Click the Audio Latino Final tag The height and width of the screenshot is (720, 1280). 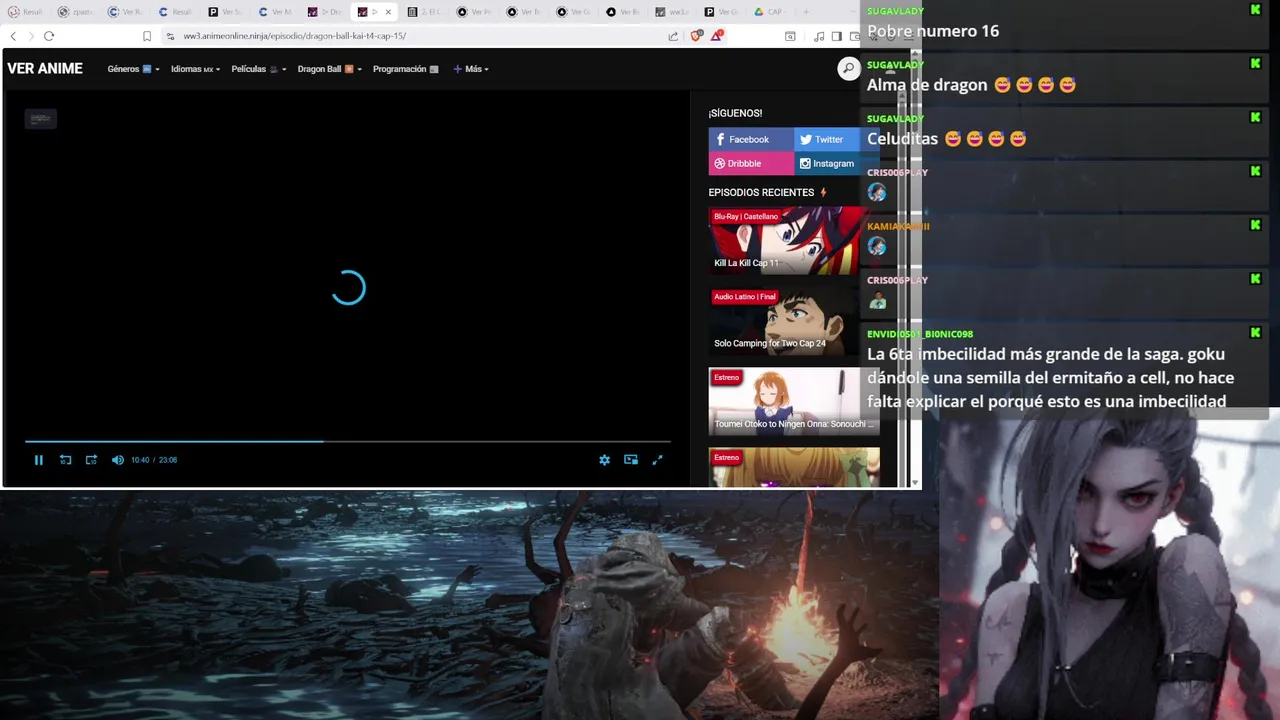click(745, 296)
